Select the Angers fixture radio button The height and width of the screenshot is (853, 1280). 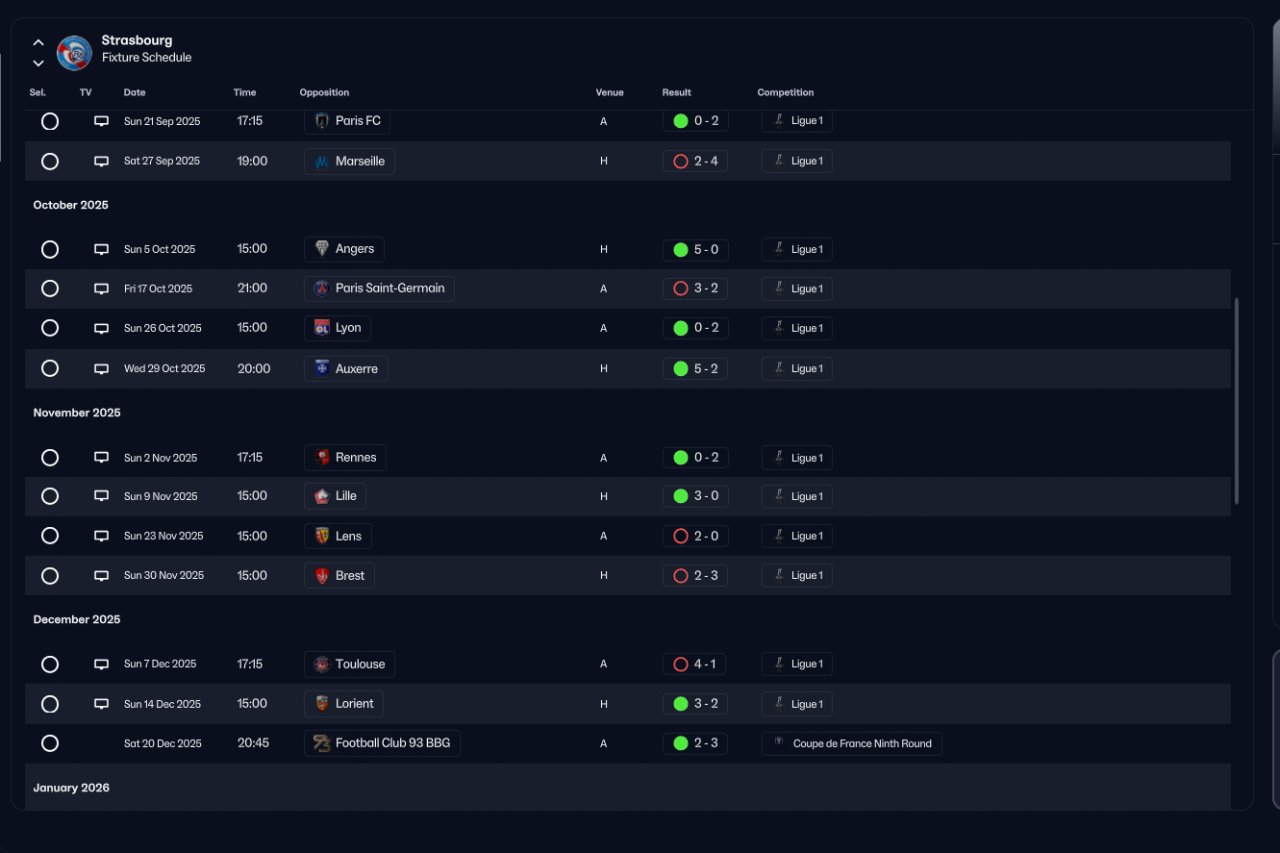50,249
